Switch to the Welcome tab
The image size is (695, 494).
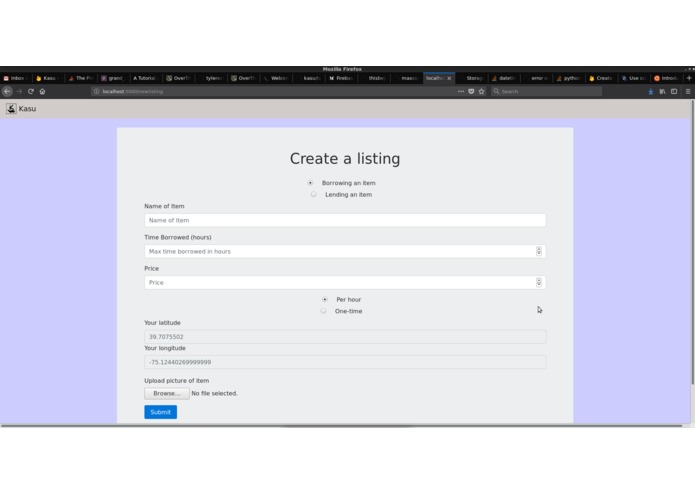tap(275, 78)
